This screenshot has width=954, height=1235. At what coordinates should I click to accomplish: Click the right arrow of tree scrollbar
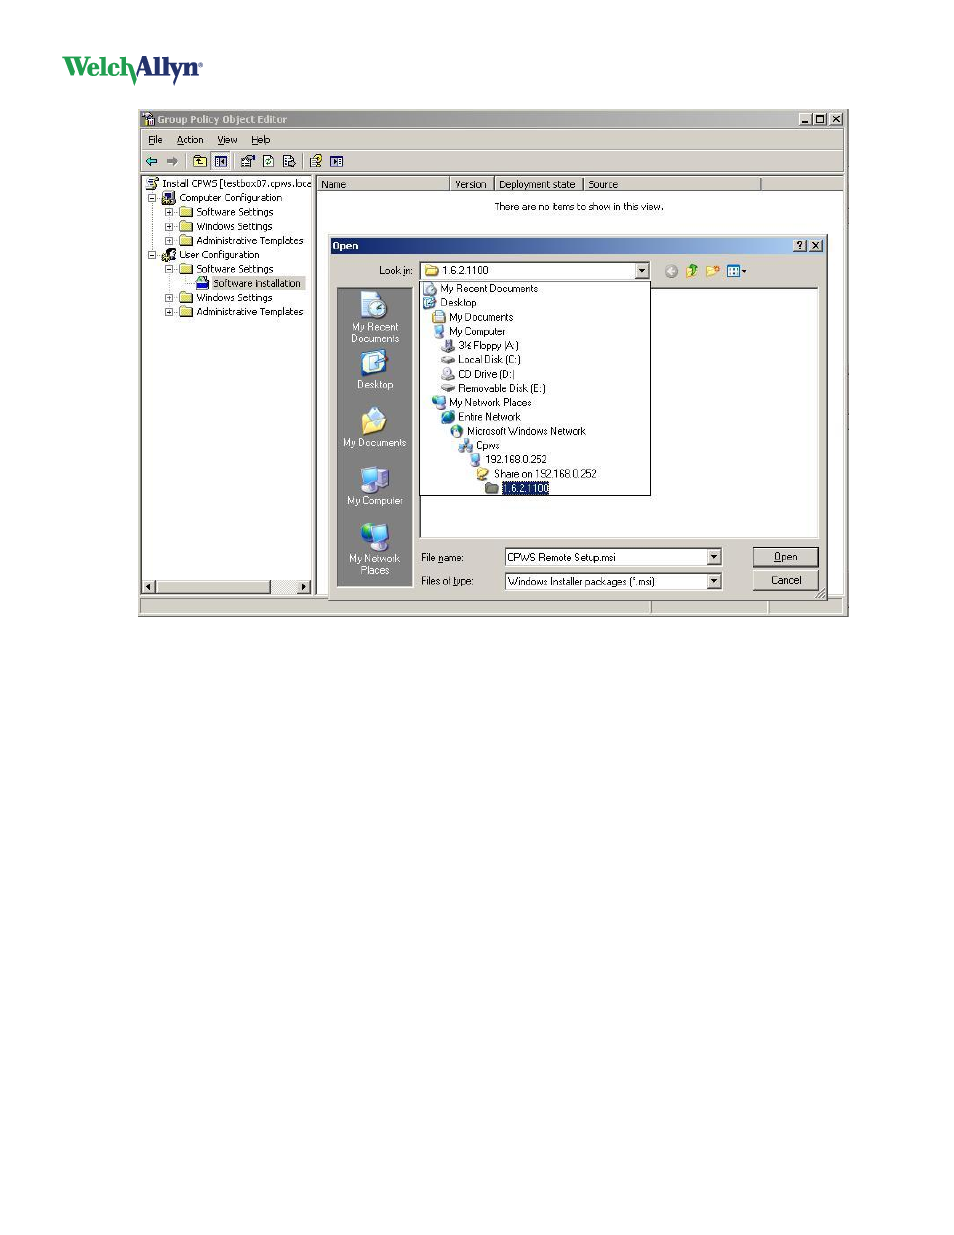coord(304,587)
